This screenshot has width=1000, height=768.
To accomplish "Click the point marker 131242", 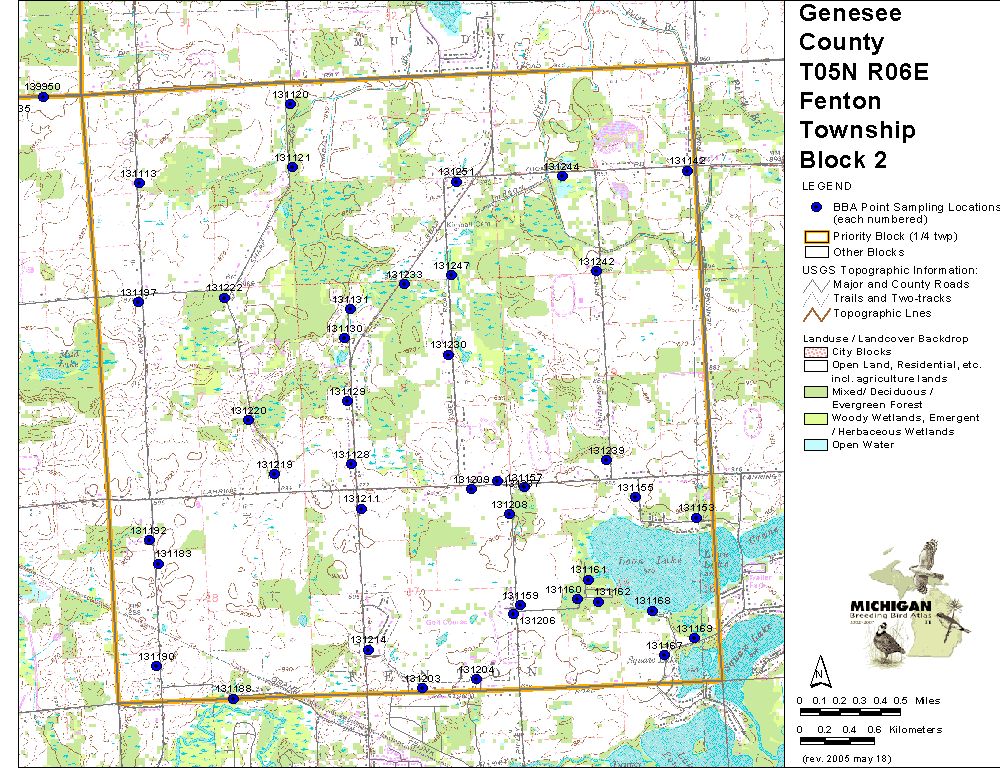I will tap(596, 271).
